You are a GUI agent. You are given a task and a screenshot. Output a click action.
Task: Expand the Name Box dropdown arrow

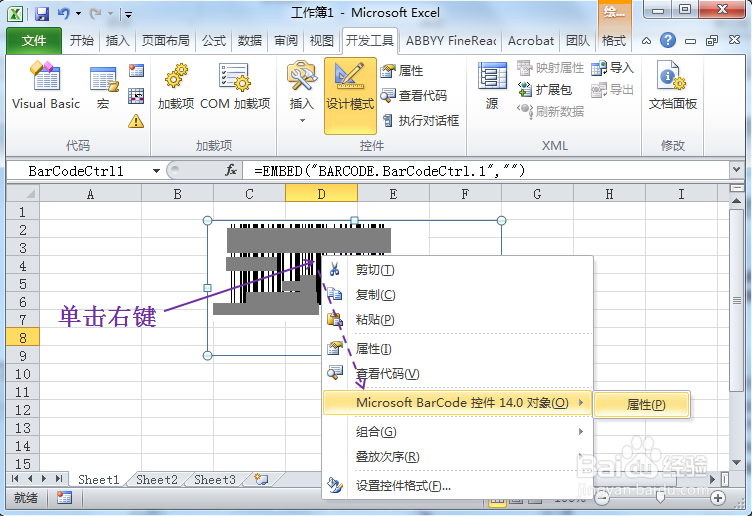coord(156,171)
